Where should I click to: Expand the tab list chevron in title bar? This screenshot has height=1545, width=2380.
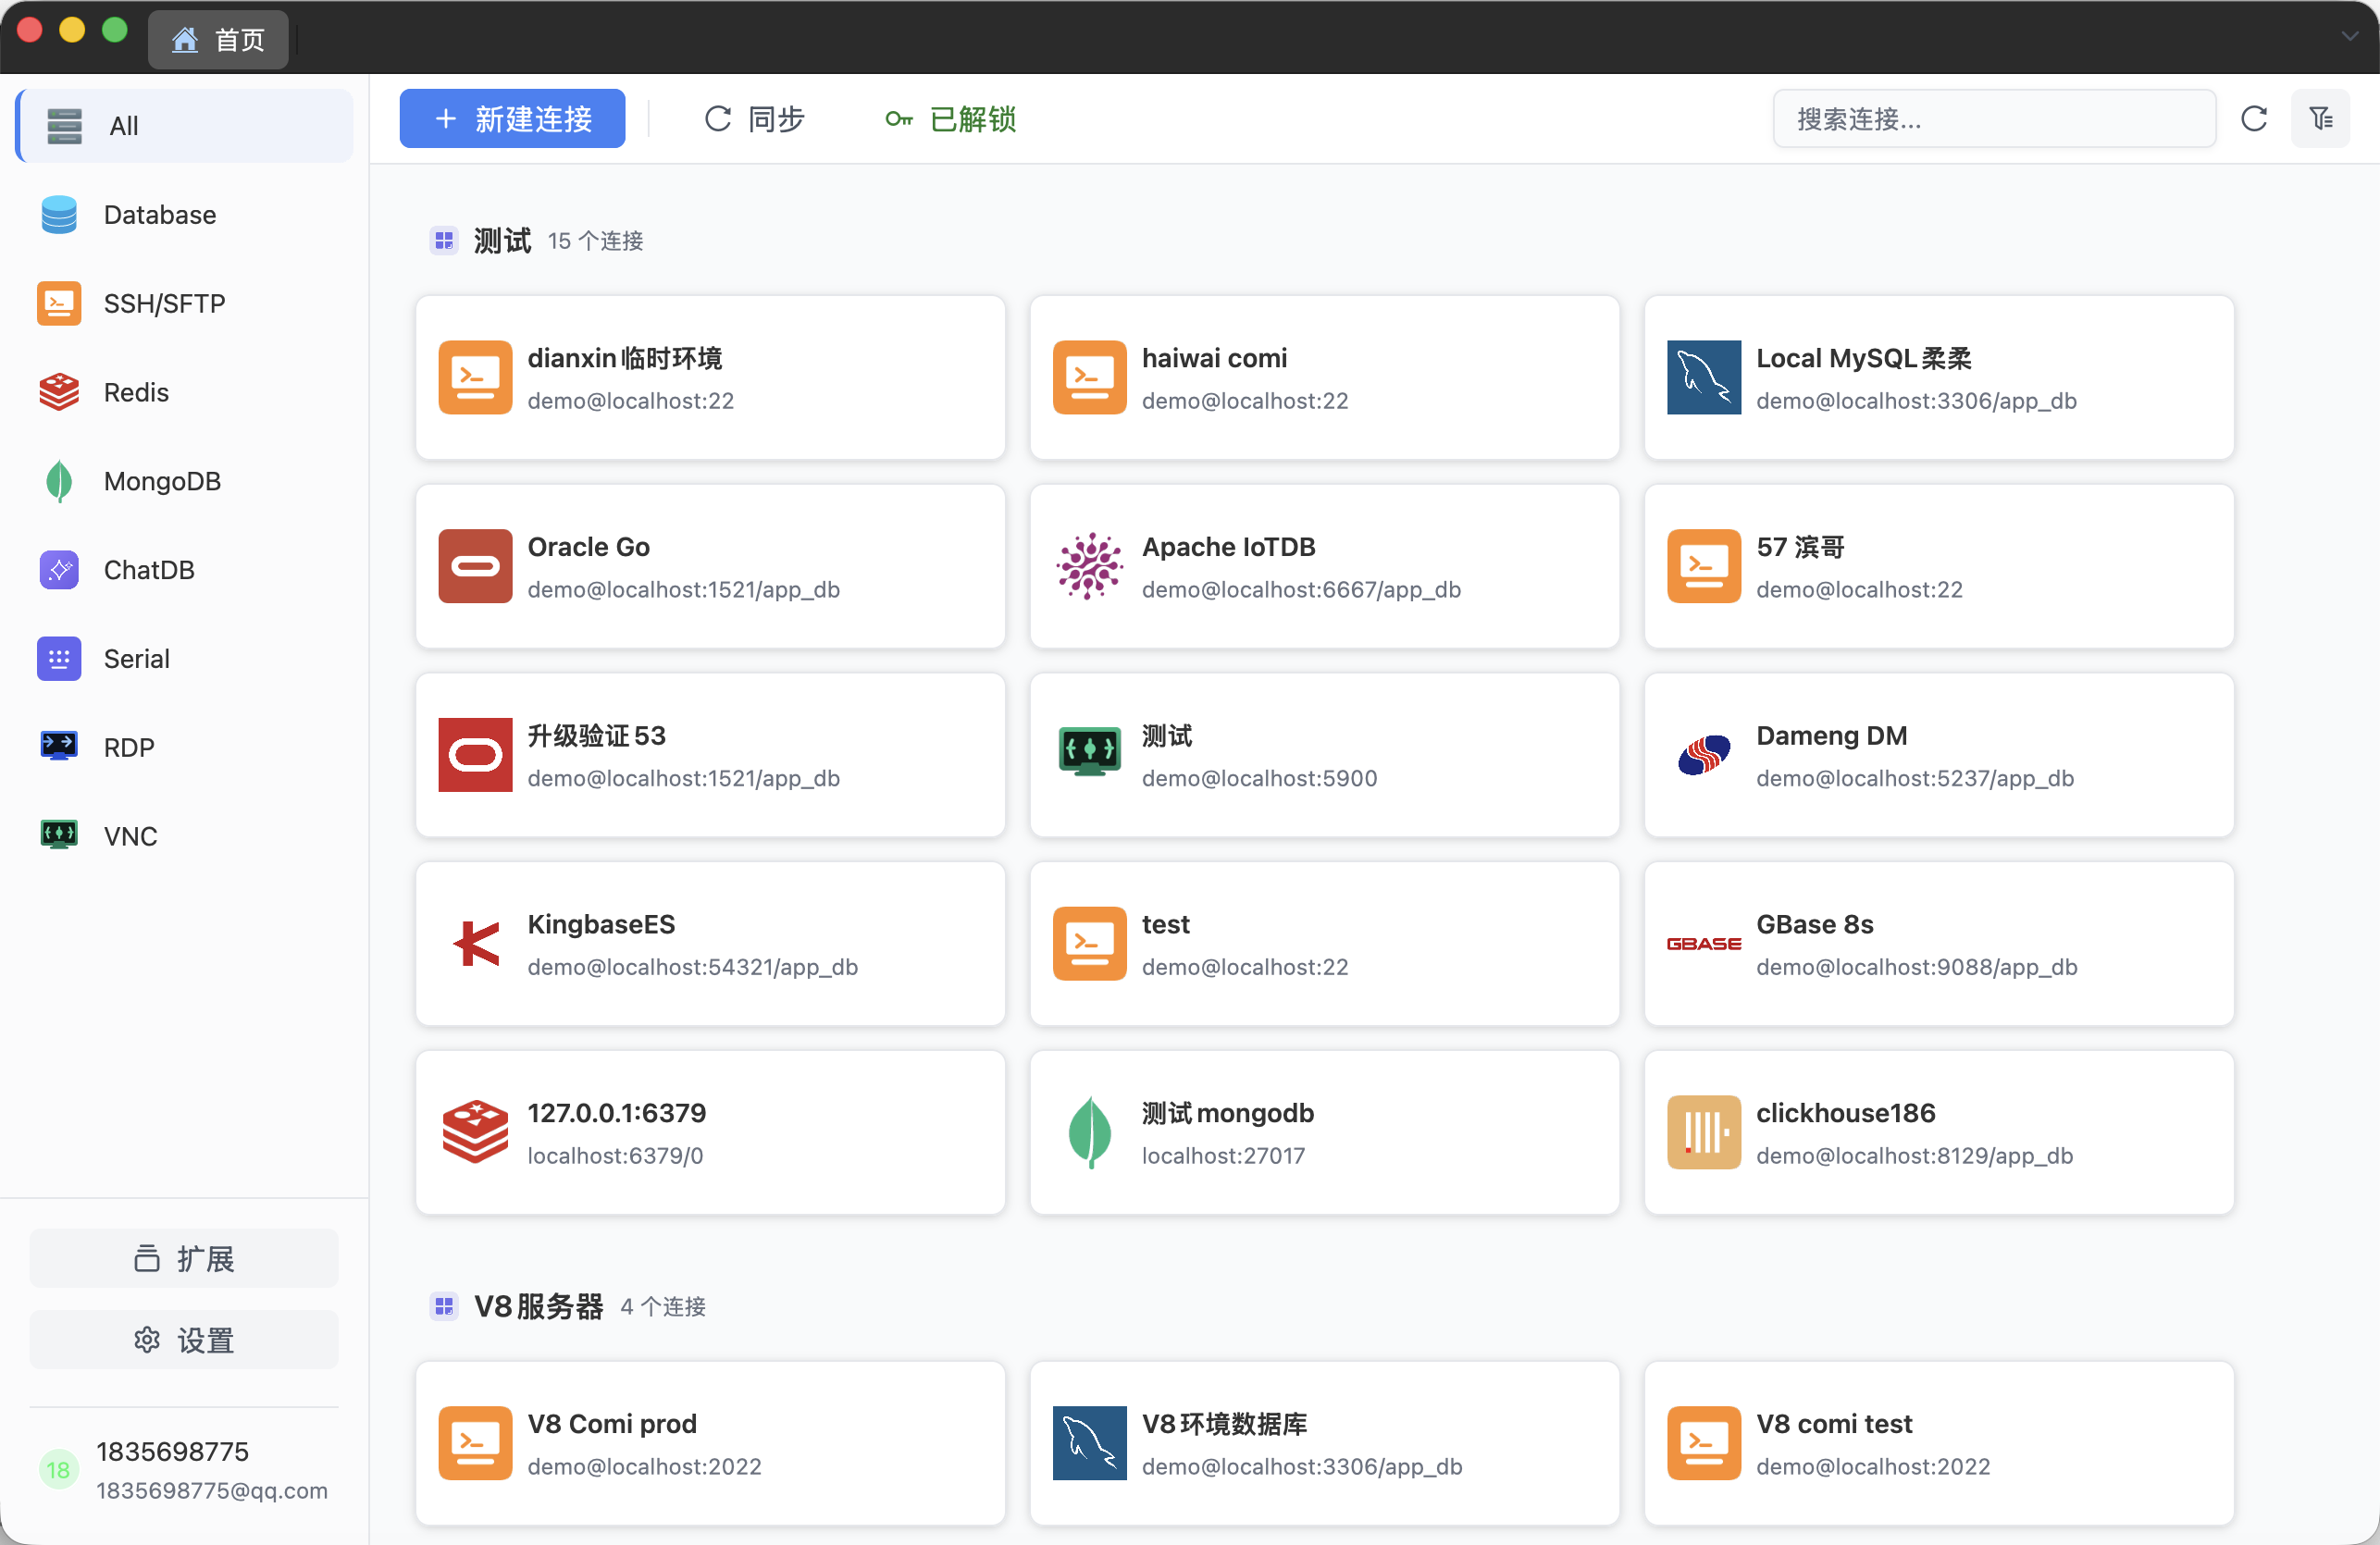point(2349,36)
